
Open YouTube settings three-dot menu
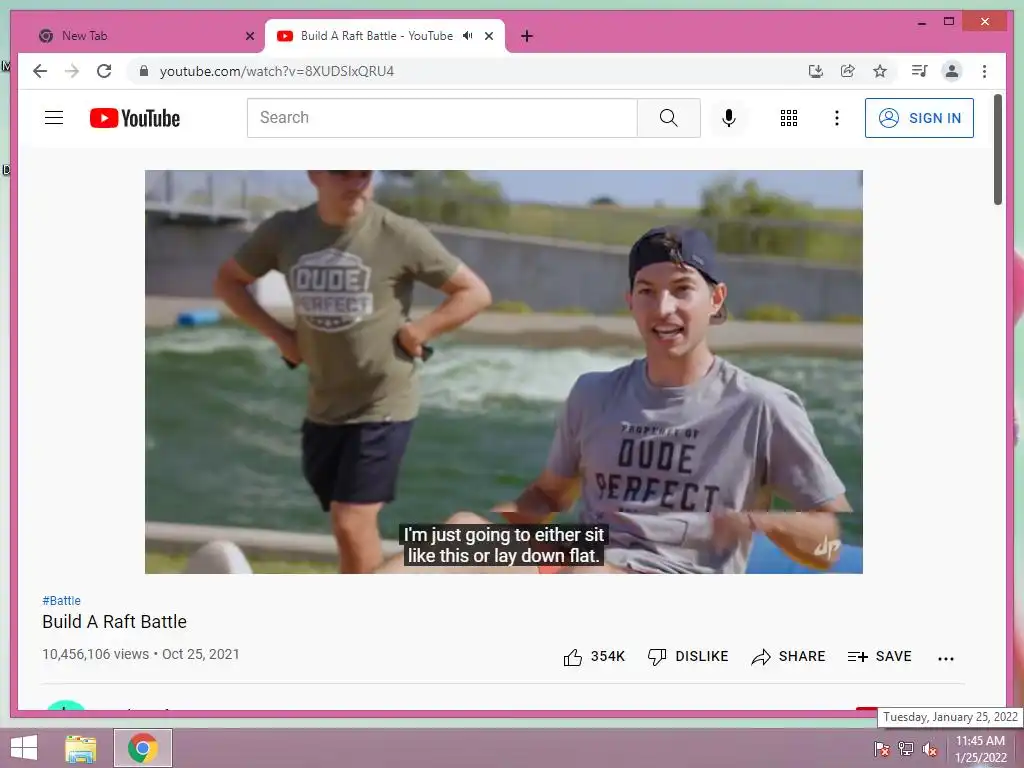coord(837,118)
